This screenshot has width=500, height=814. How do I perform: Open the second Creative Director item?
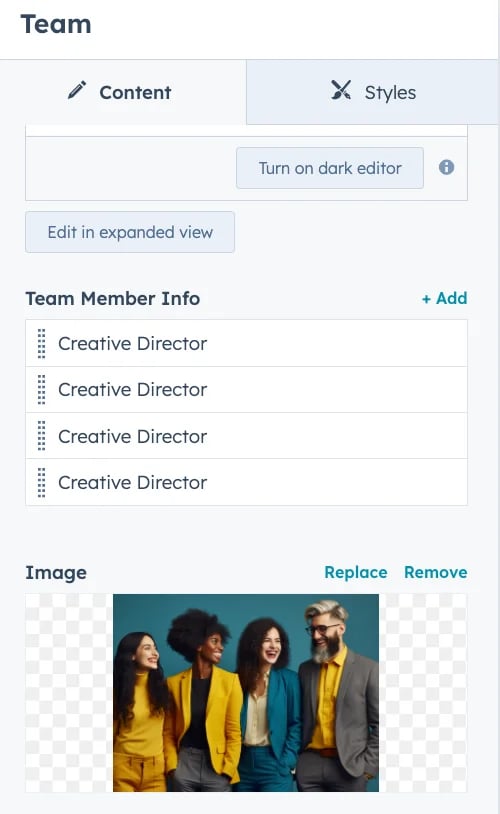[x=247, y=390]
